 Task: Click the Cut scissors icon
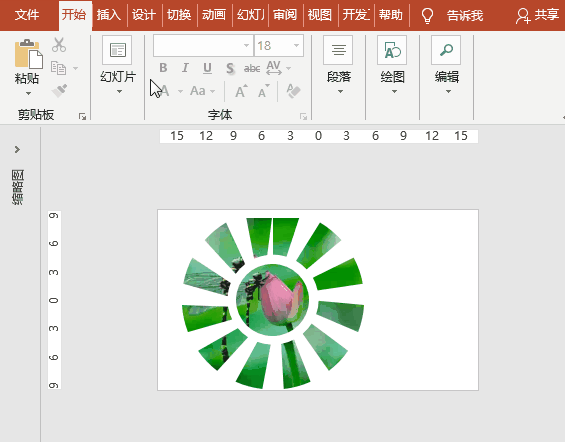[59, 45]
